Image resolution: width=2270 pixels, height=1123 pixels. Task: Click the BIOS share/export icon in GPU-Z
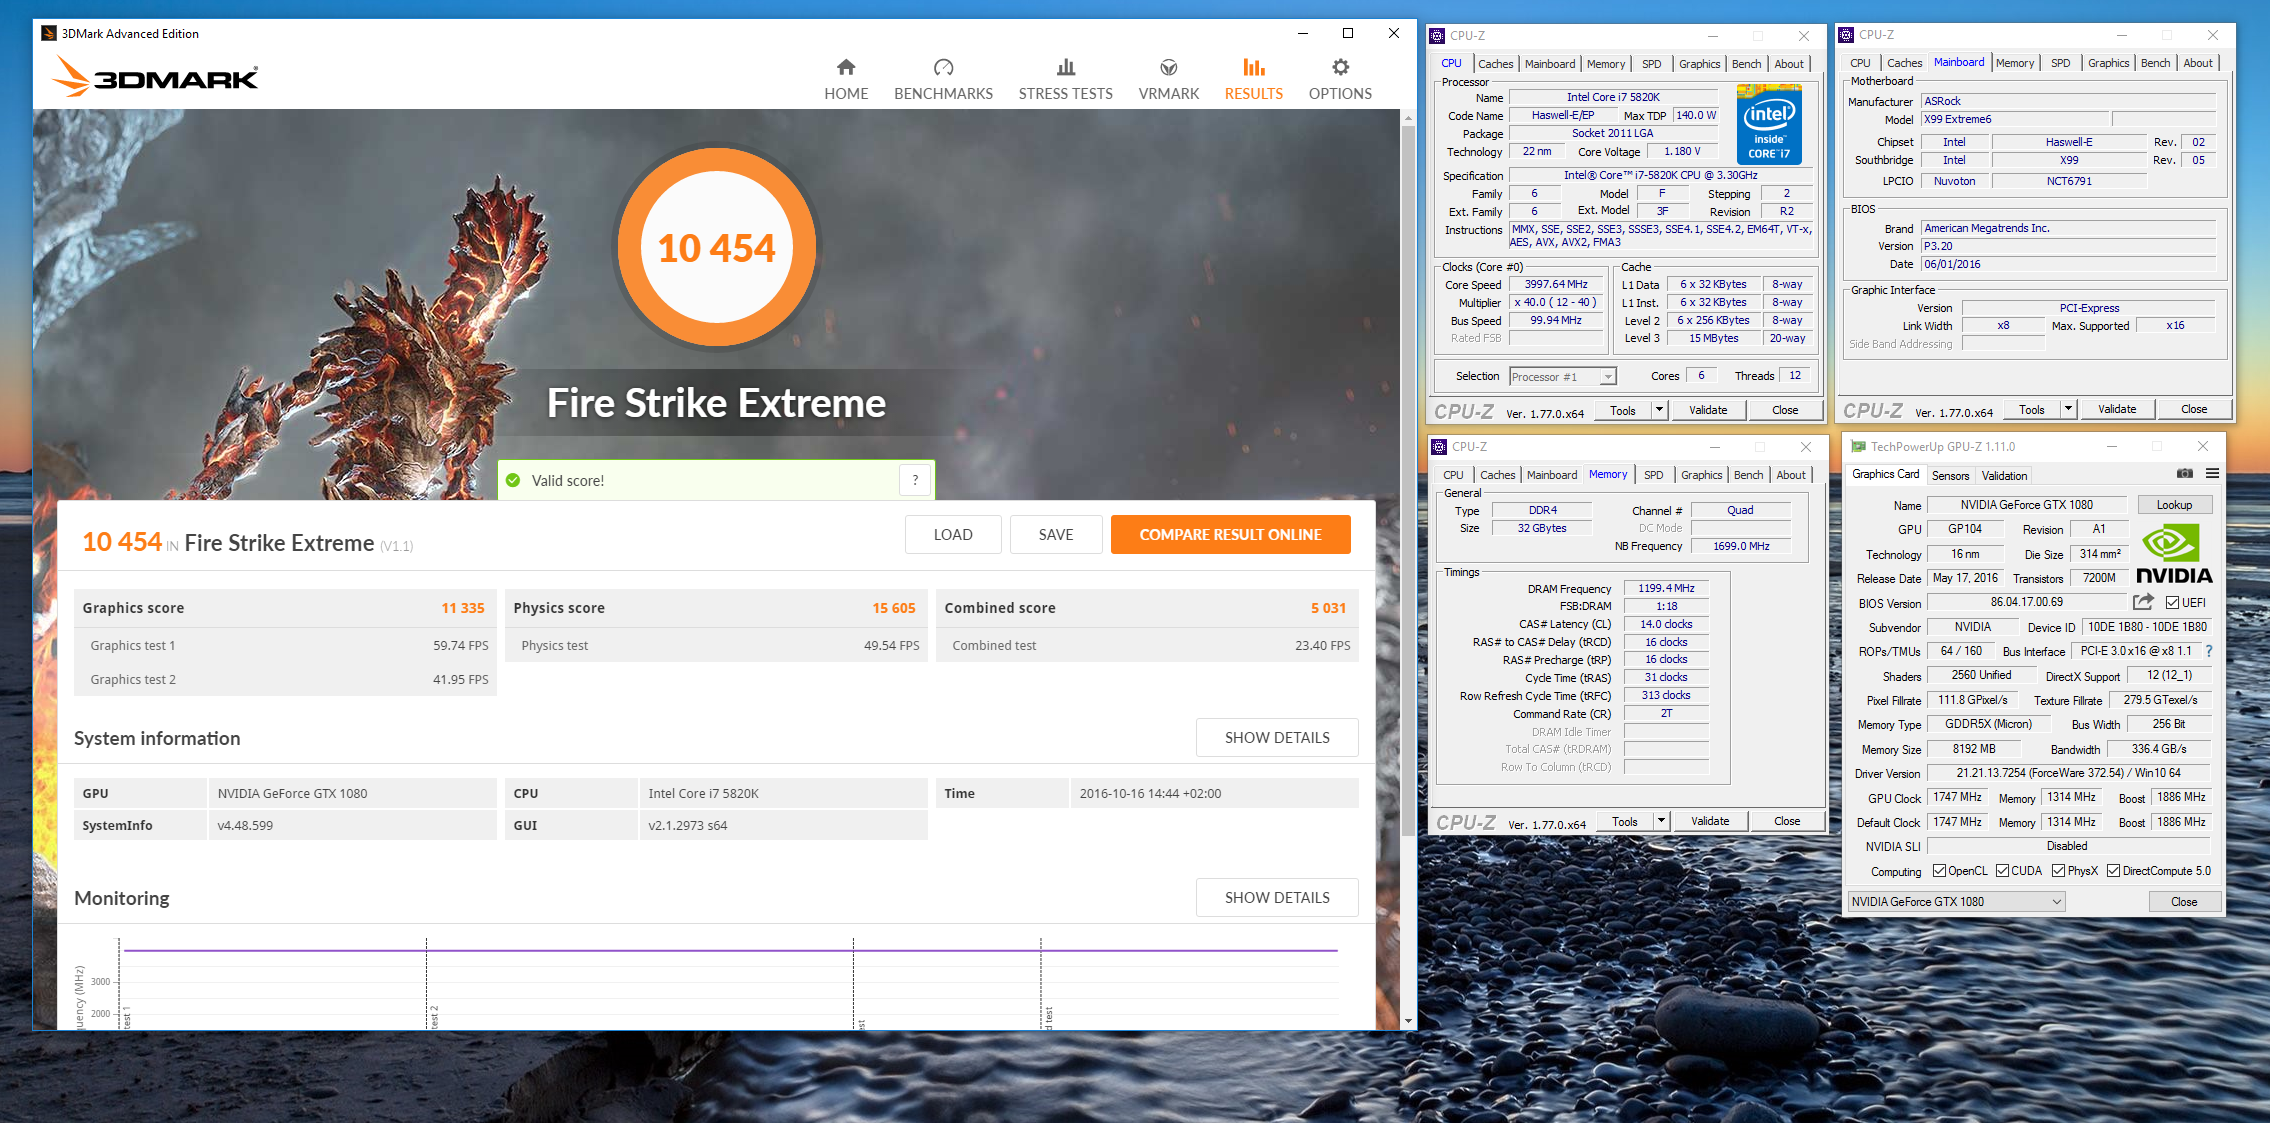[2143, 602]
